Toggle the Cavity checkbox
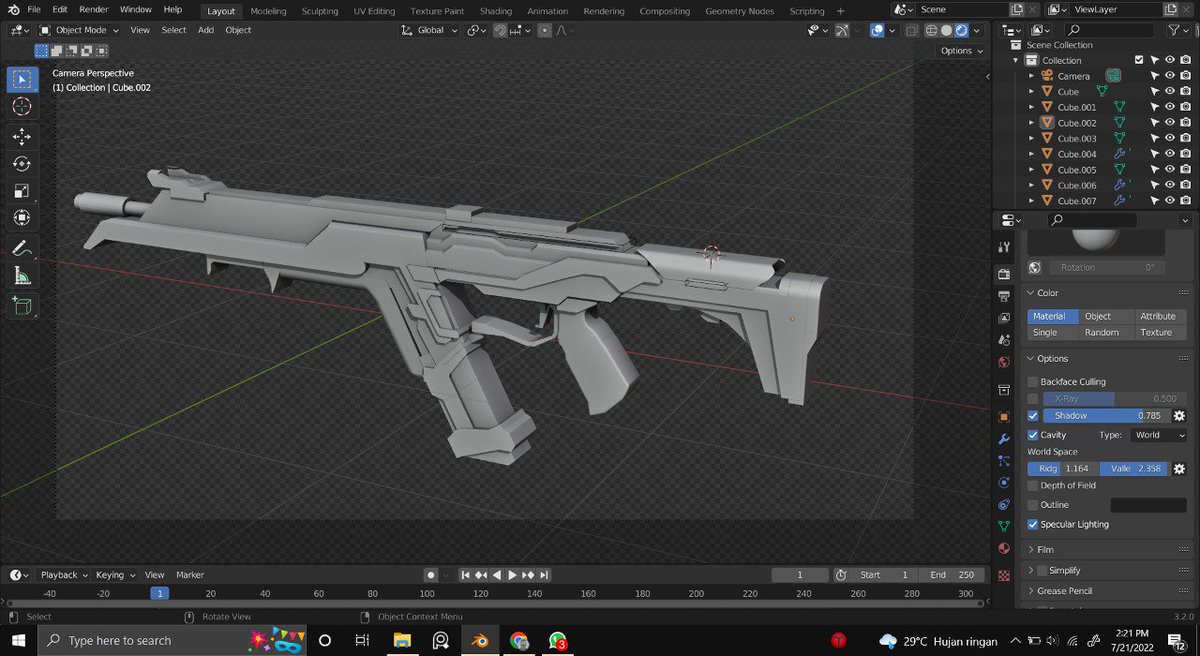 click(1033, 435)
